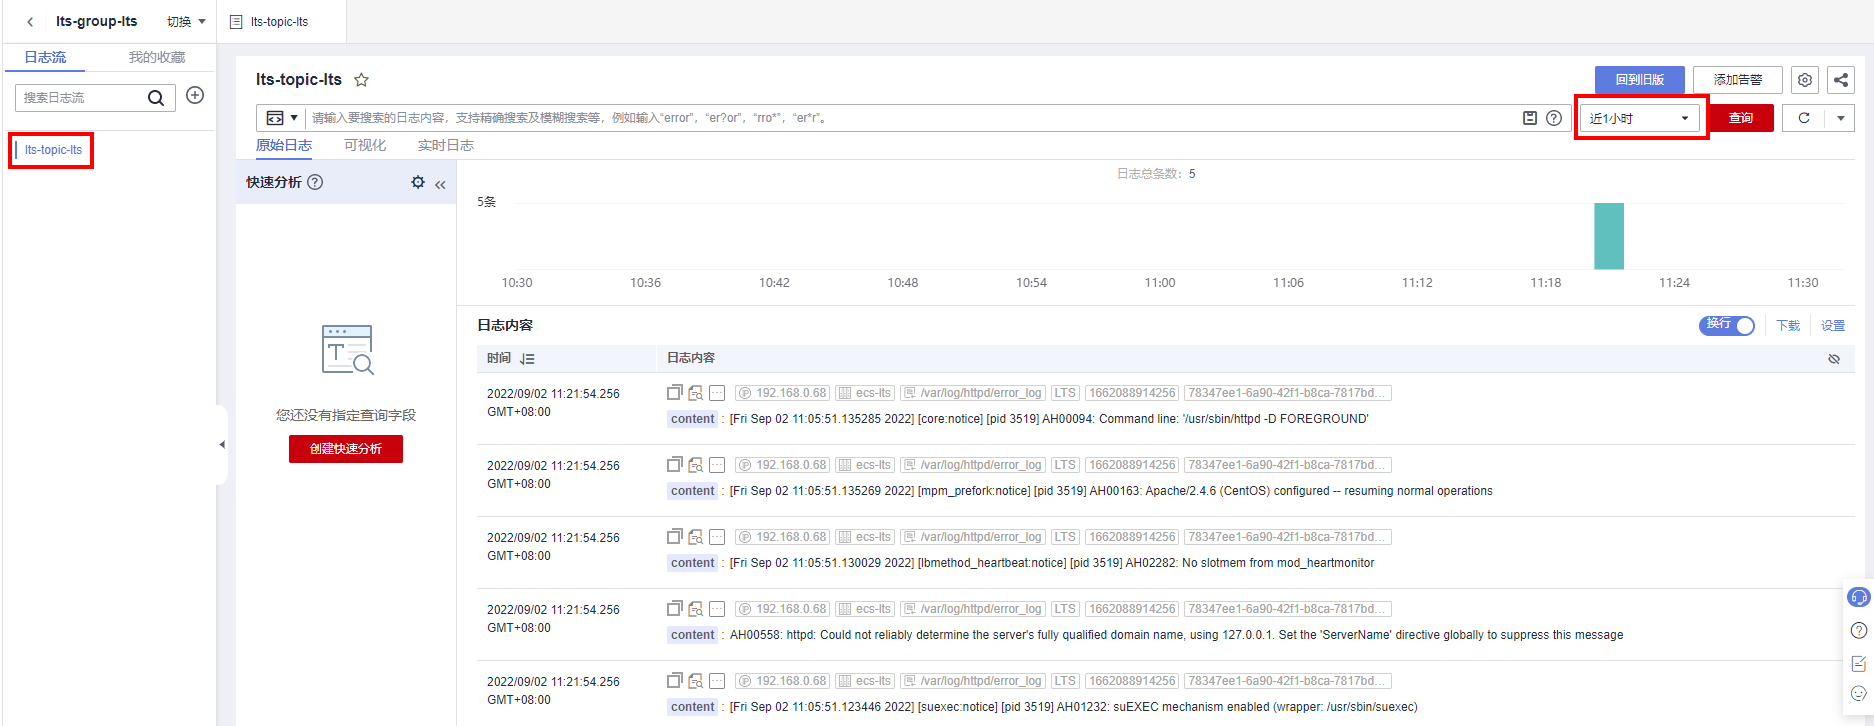Click the plus icon to add log stream

click(x=195, y=95)
